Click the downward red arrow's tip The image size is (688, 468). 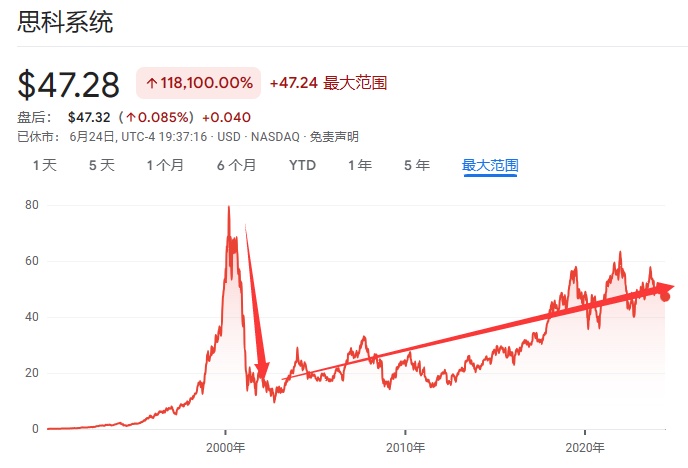pyautogui.click(x=264, y=380)
